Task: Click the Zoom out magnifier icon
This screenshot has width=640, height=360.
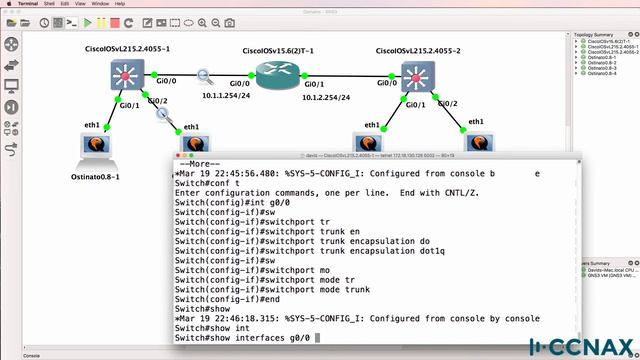Action: pyautogui.click(x=216, y=23)
